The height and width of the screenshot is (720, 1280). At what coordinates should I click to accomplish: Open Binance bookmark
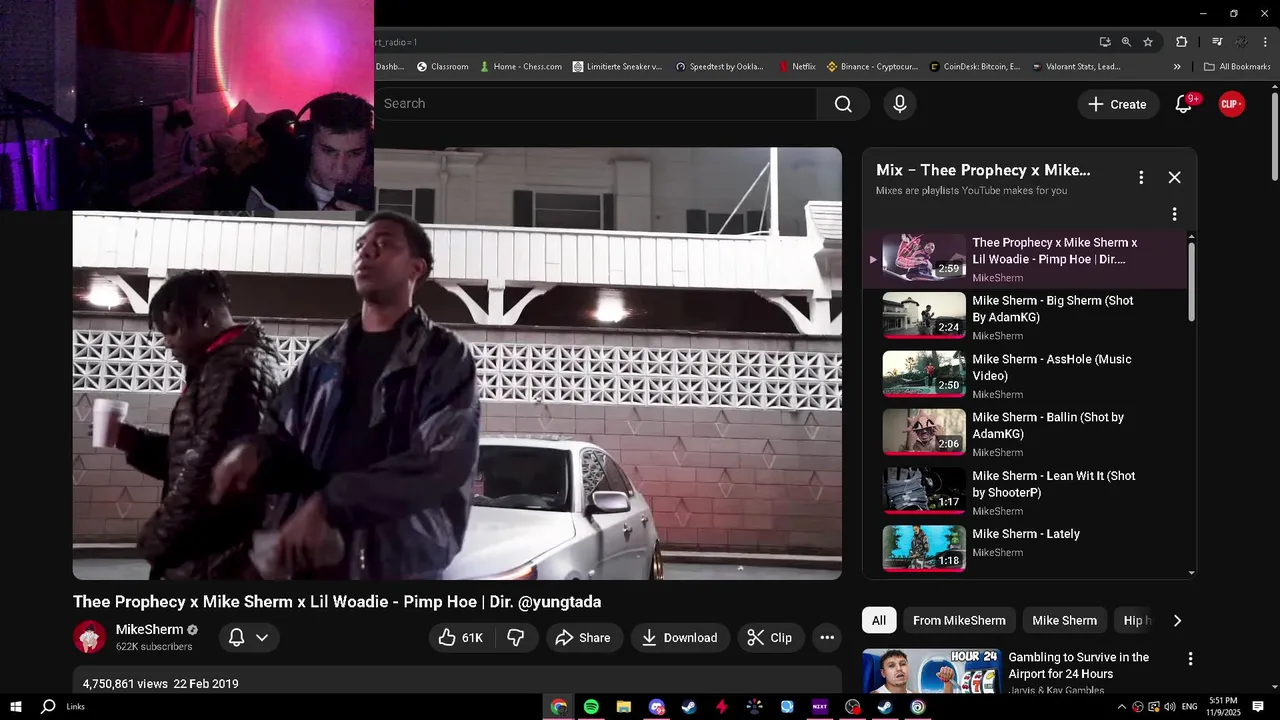click(872, 67)
